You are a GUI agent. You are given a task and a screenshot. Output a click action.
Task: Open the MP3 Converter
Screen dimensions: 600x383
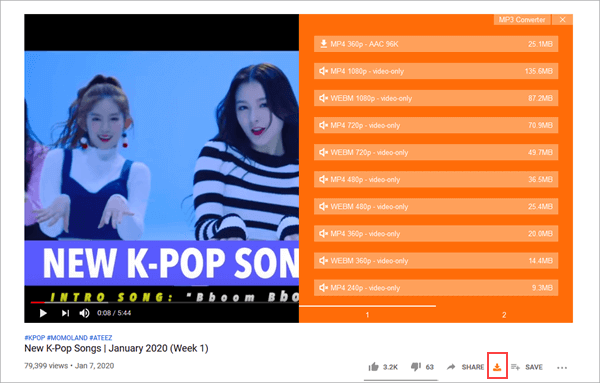(522, 20)
